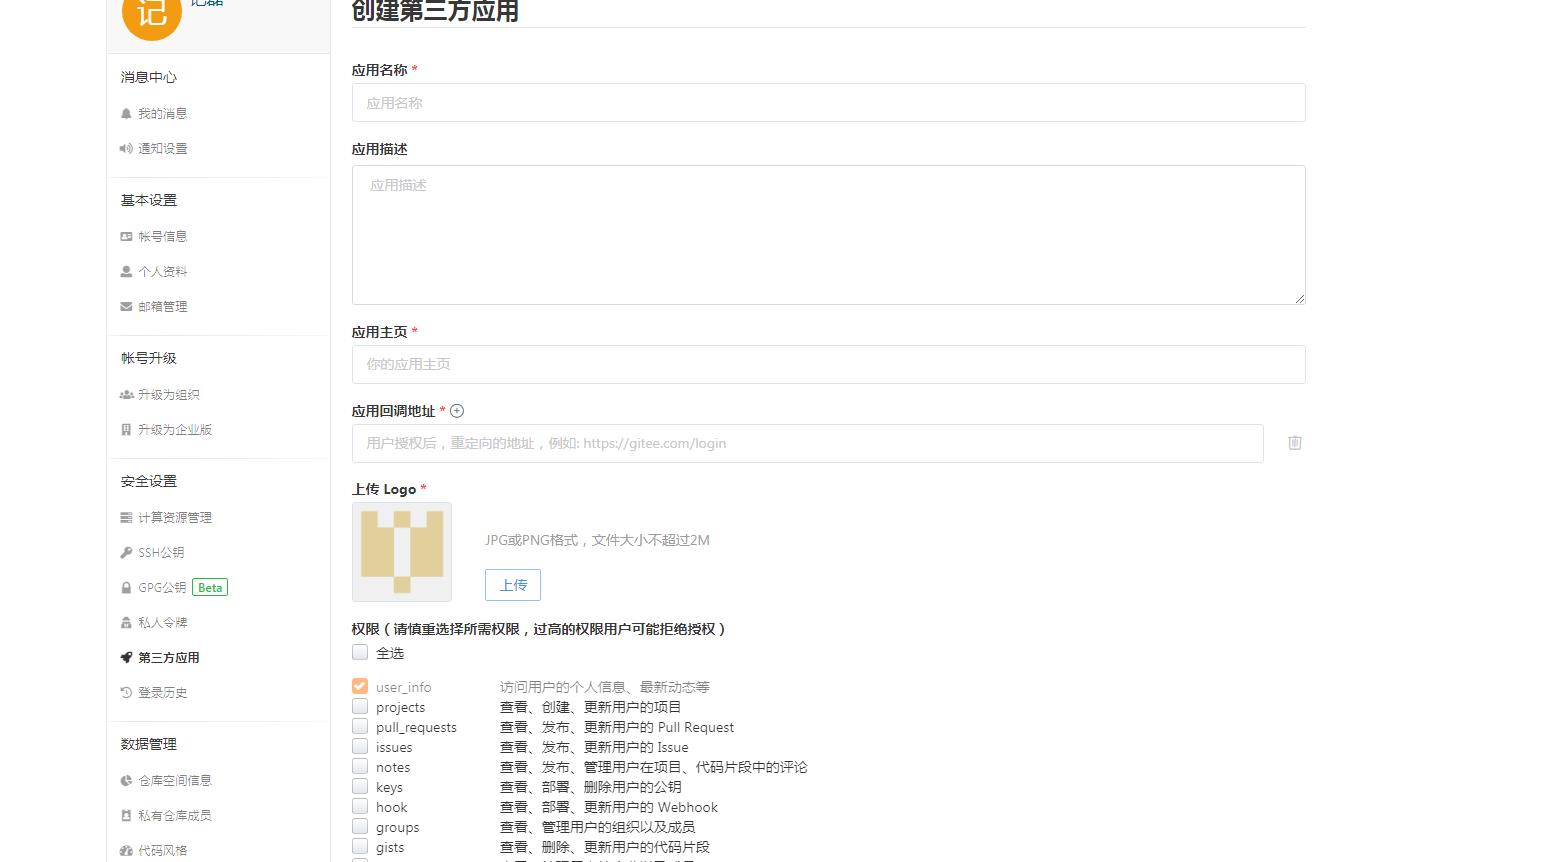The width and height of the screenshot is (1547, 862).
Task: Click the 应用名称 input field
Action: tap(828, 102)
